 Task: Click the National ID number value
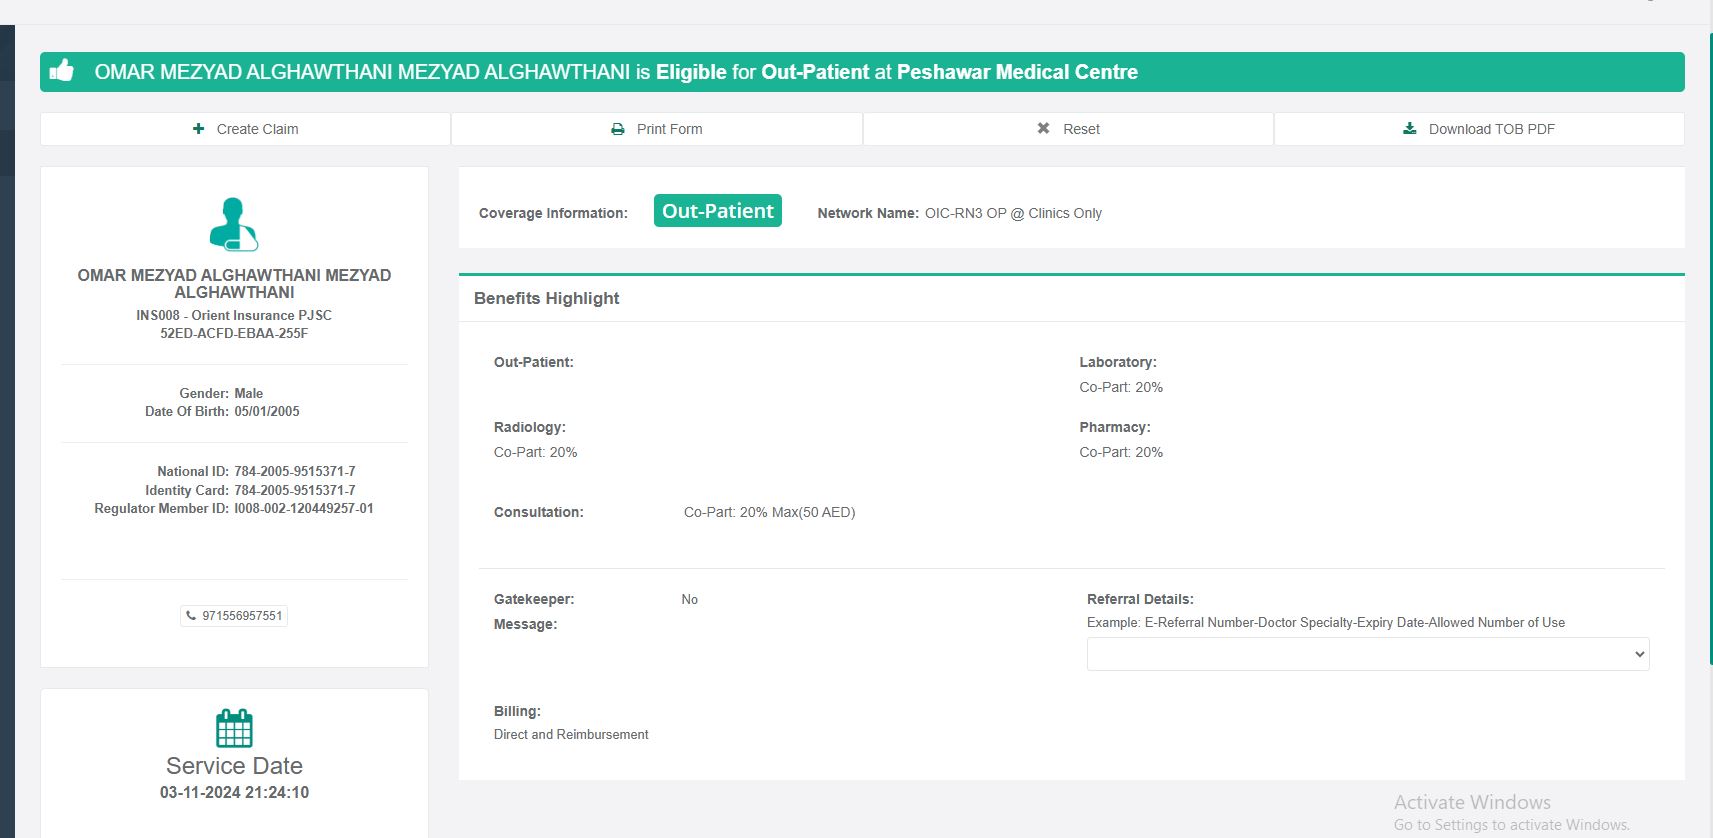[x=294, y=471]
